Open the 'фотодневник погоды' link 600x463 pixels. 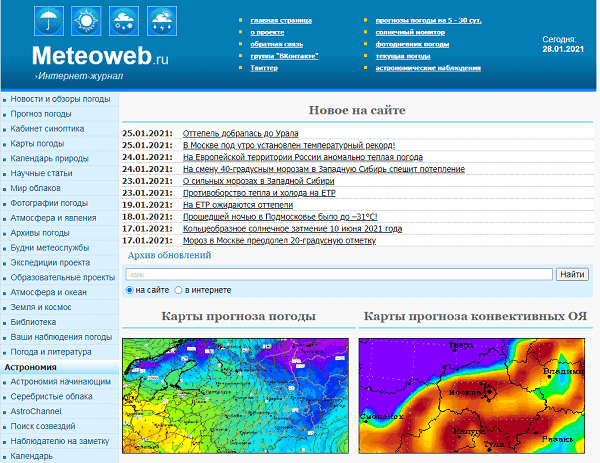click(412, 44)
